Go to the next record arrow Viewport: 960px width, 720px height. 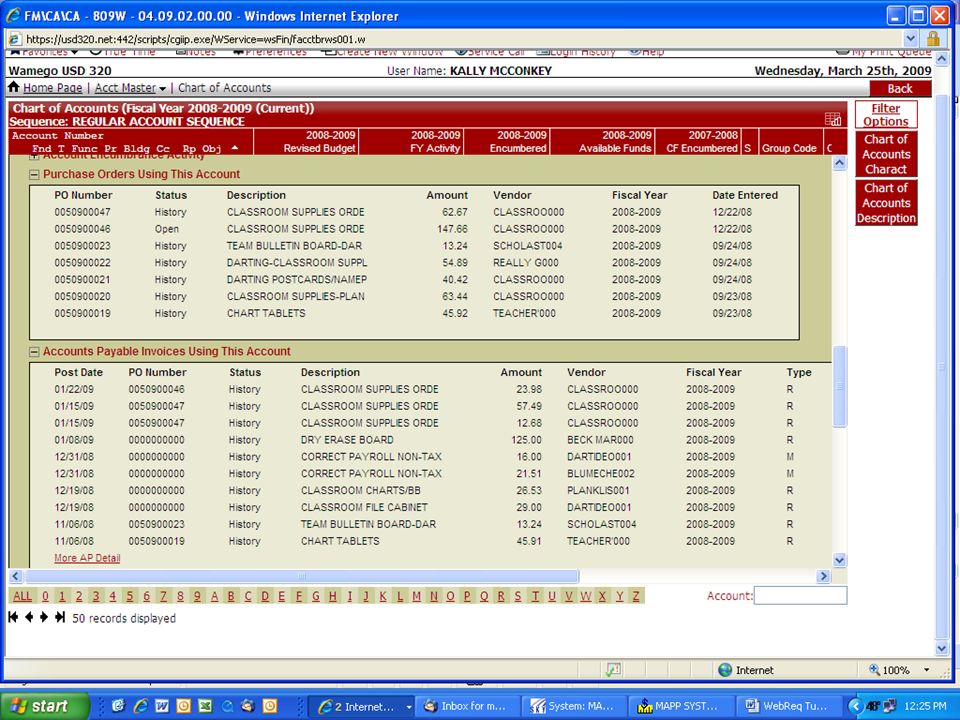coord(43,617)
